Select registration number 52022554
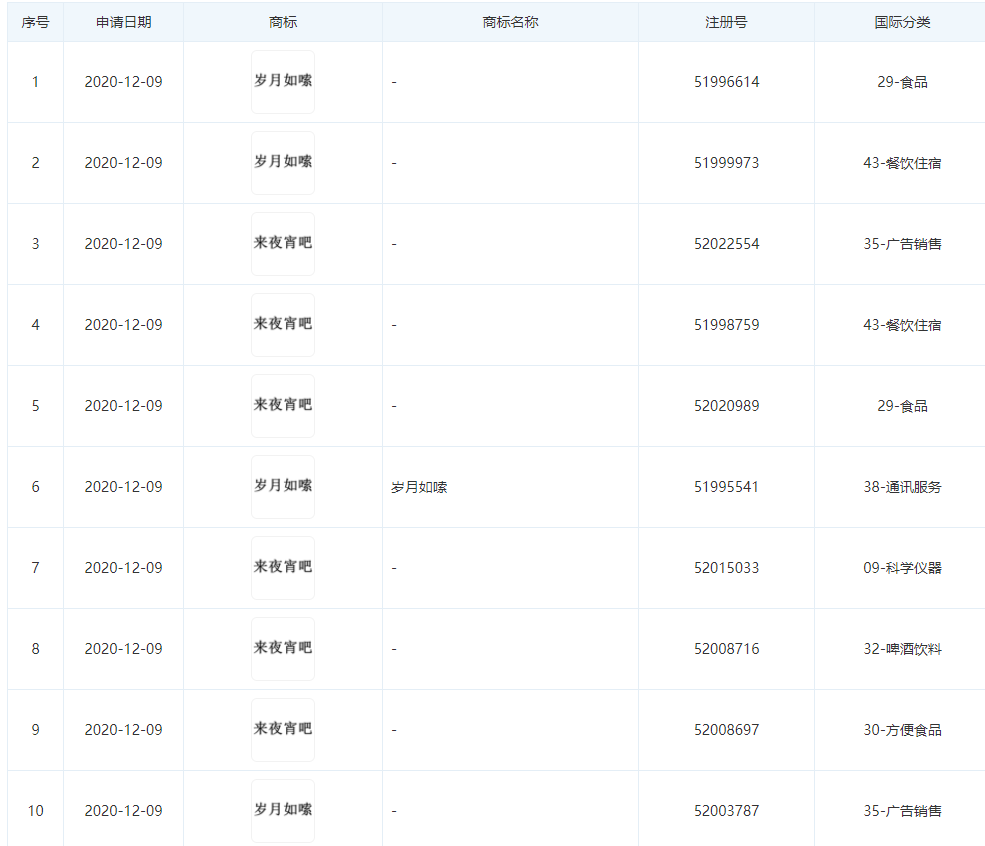985x846 pixels. point(726,244)
